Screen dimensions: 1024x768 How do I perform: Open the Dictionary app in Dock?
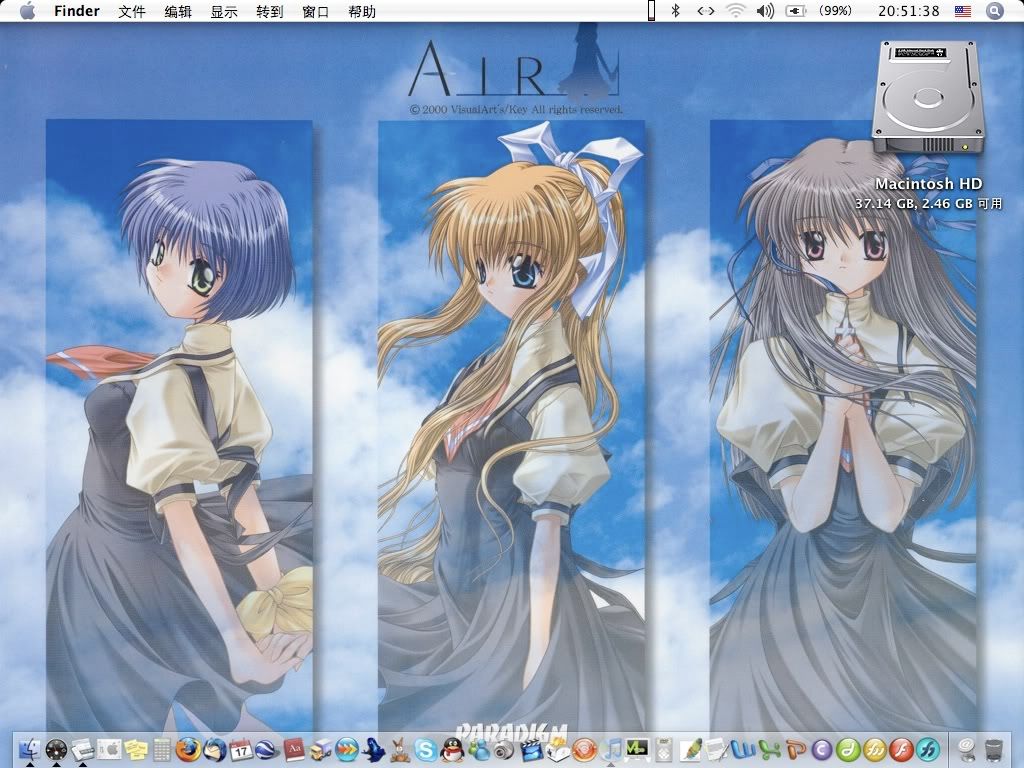pyautogui.click(x=294, y=749)
